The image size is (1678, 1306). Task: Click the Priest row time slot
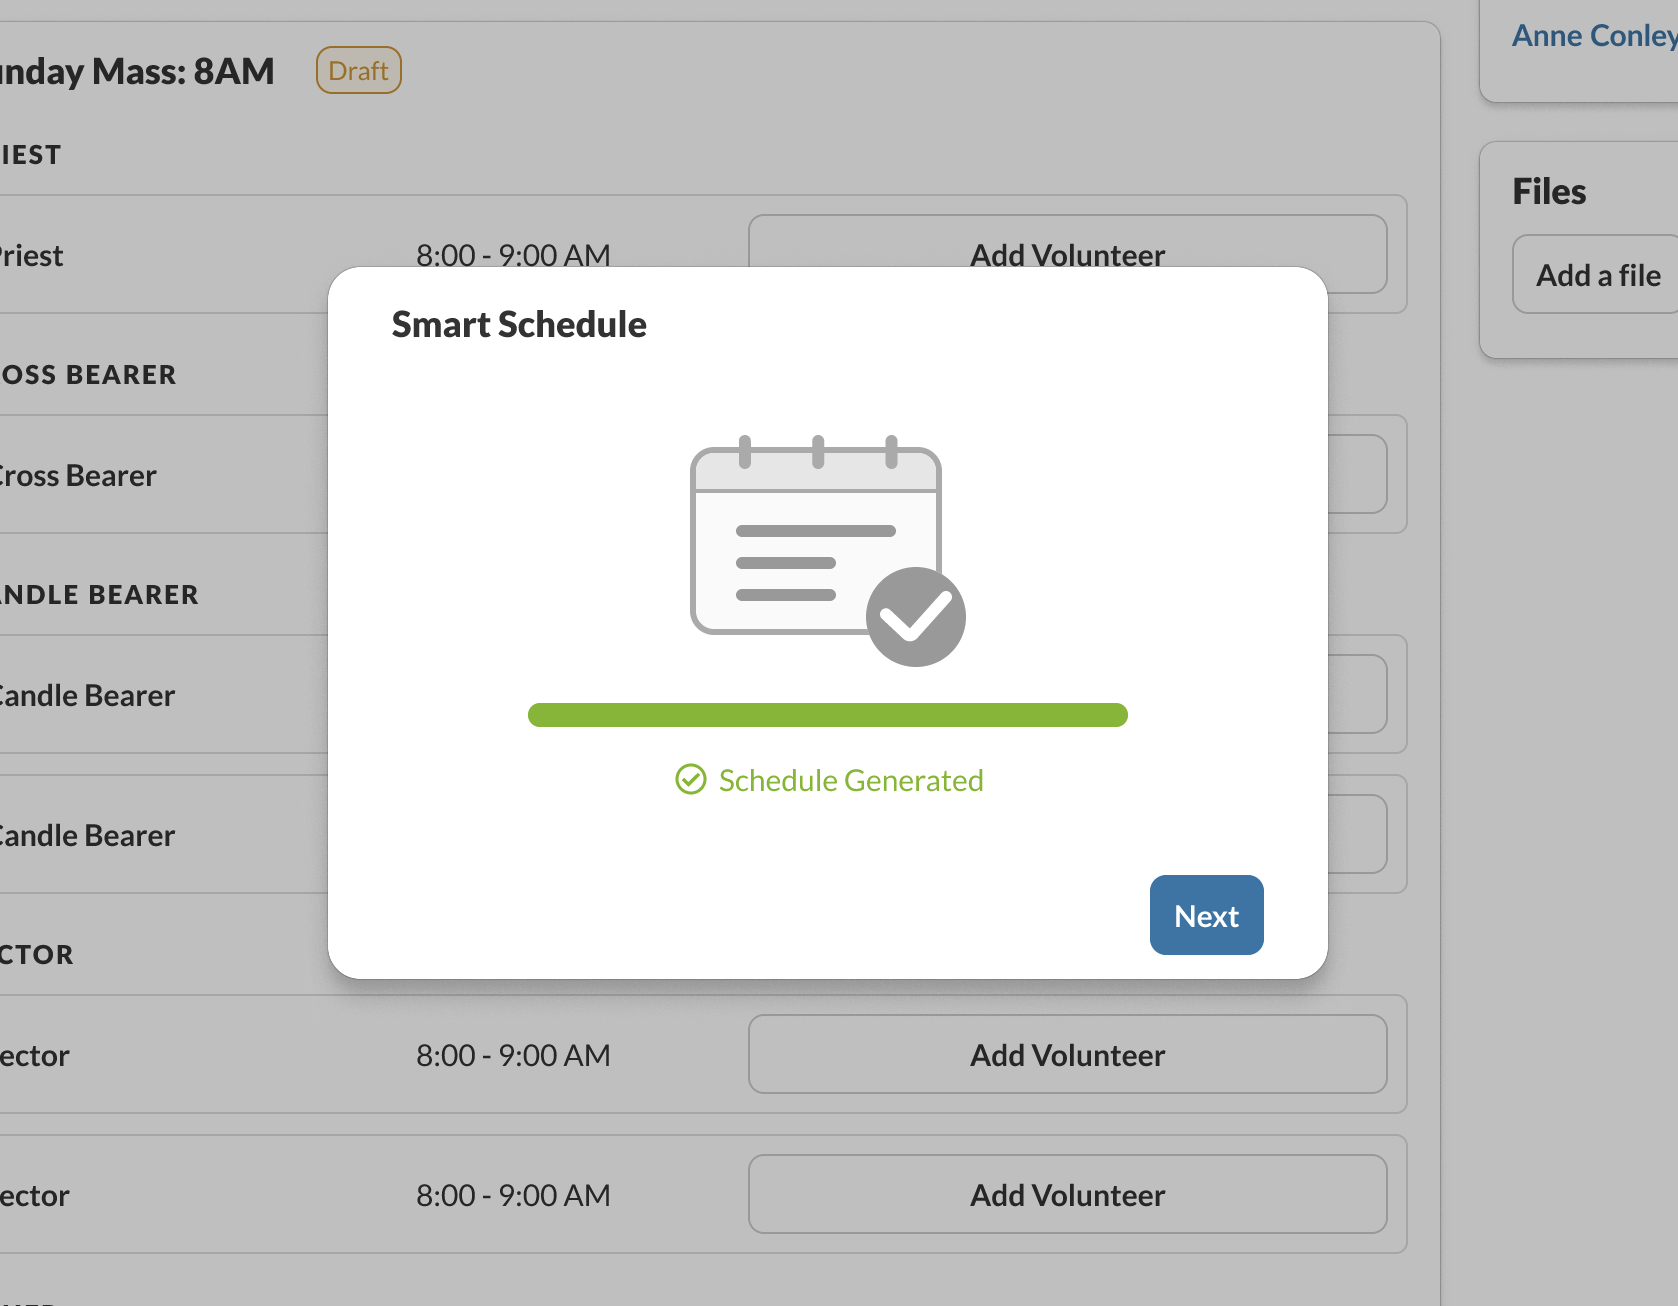click(513, 255)
